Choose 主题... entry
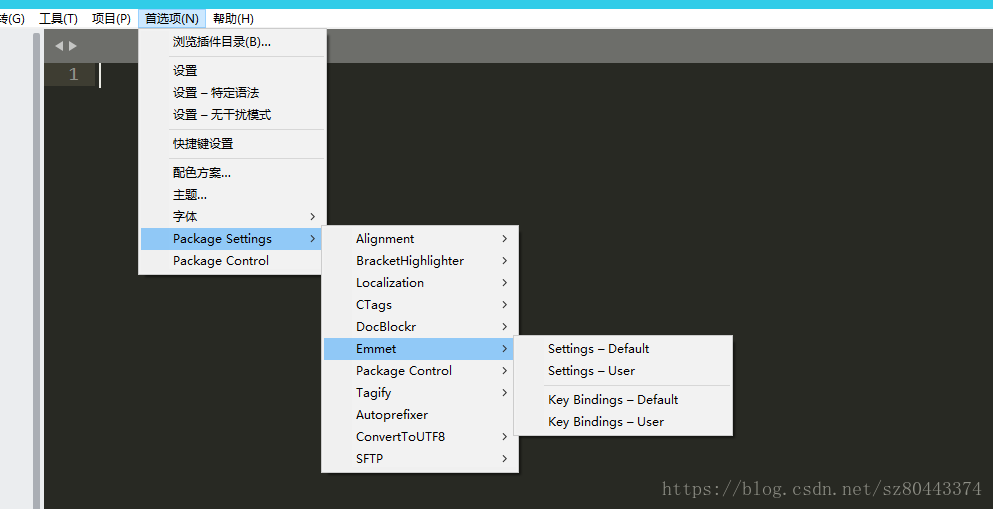This screenshot has height=509, width=993. 232,195
